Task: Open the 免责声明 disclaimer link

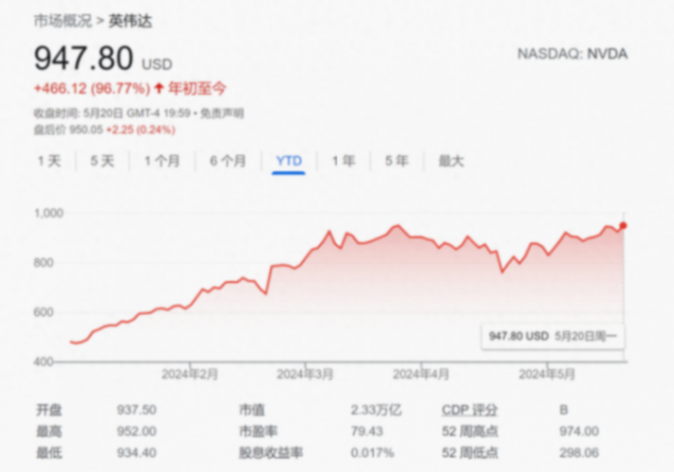Action: pyautogui.click(x=222, y=113)
